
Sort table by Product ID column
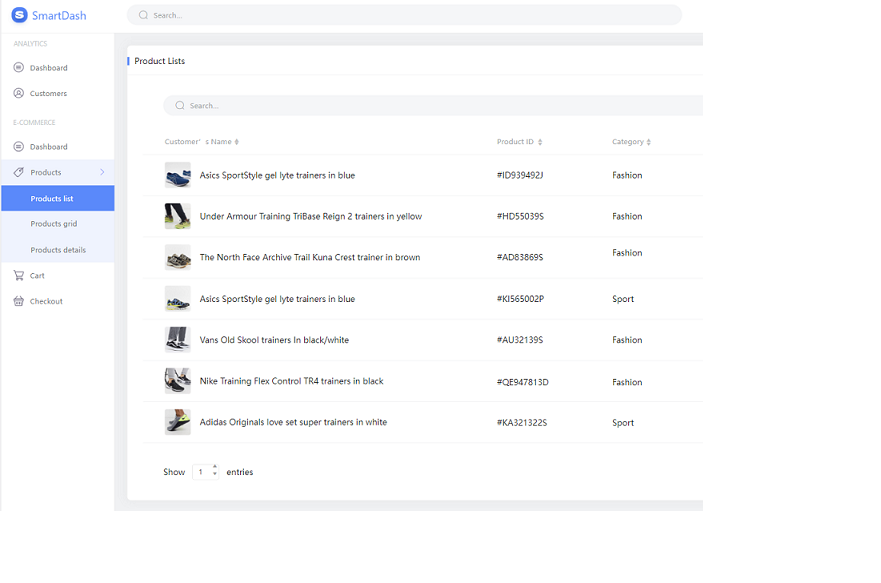[540, 142]
